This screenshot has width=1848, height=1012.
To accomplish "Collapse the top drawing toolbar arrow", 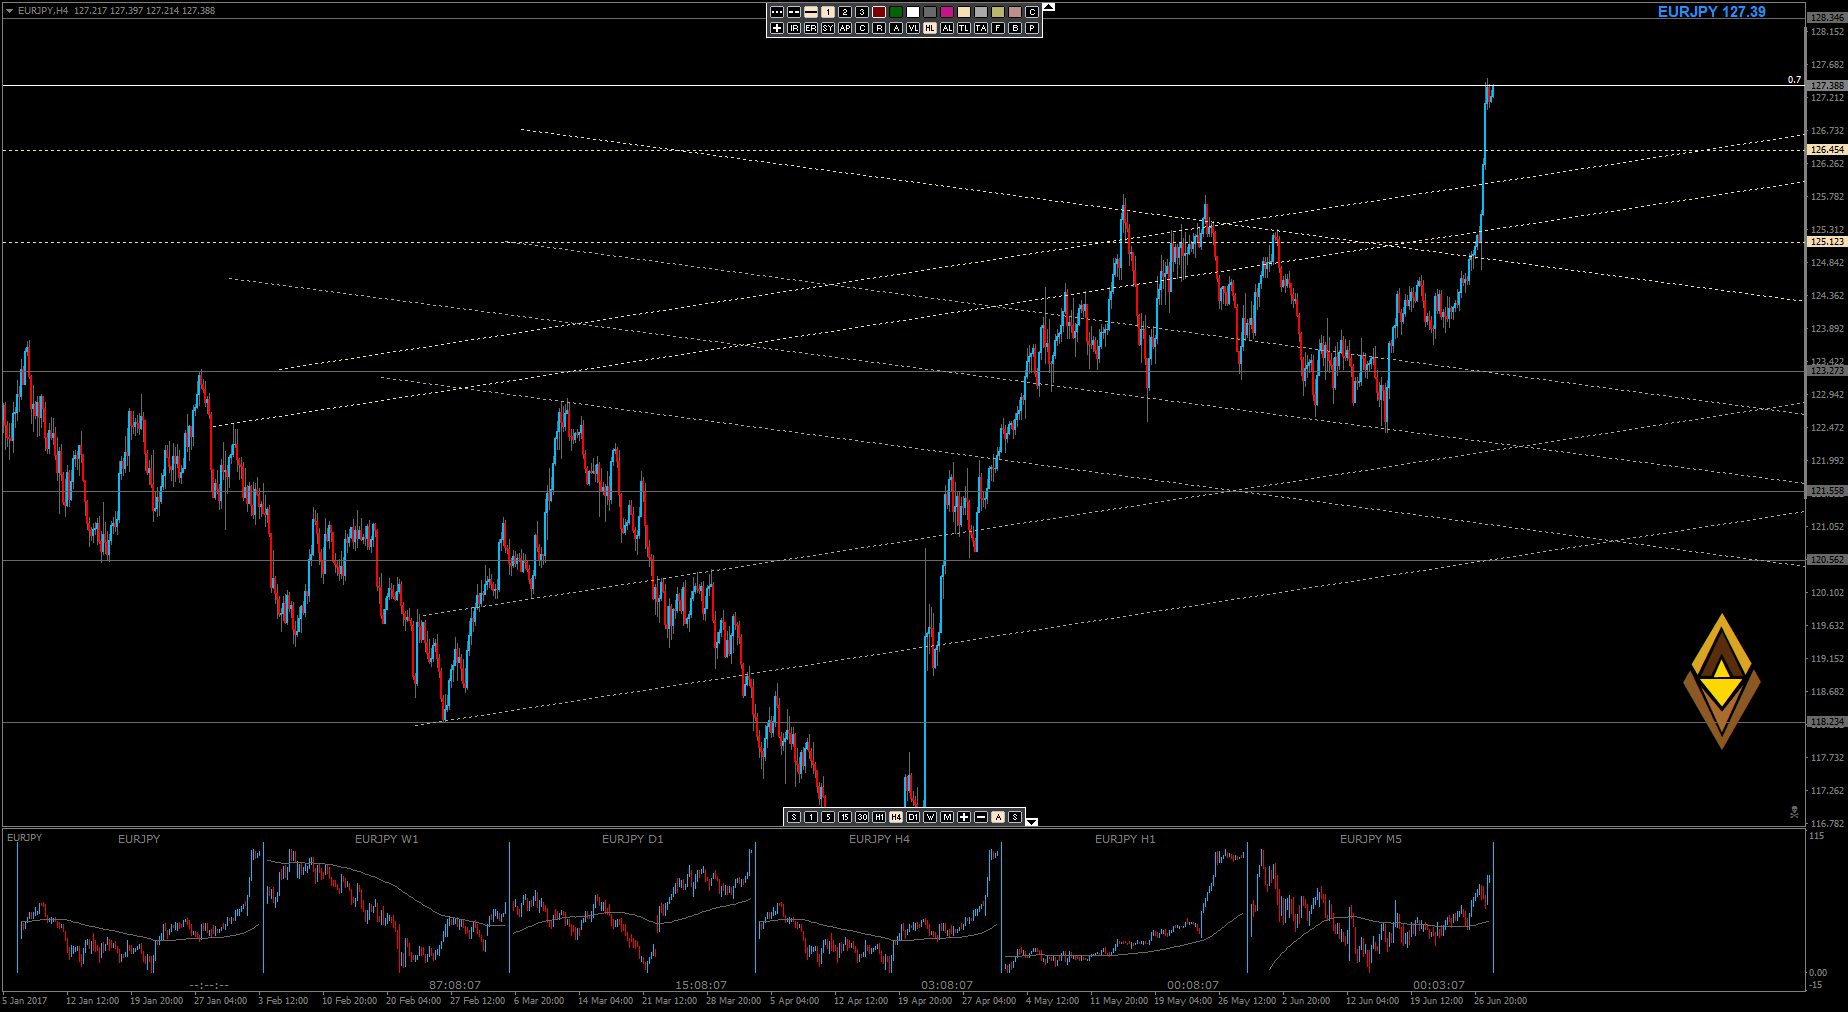I will click(1049, 7).
